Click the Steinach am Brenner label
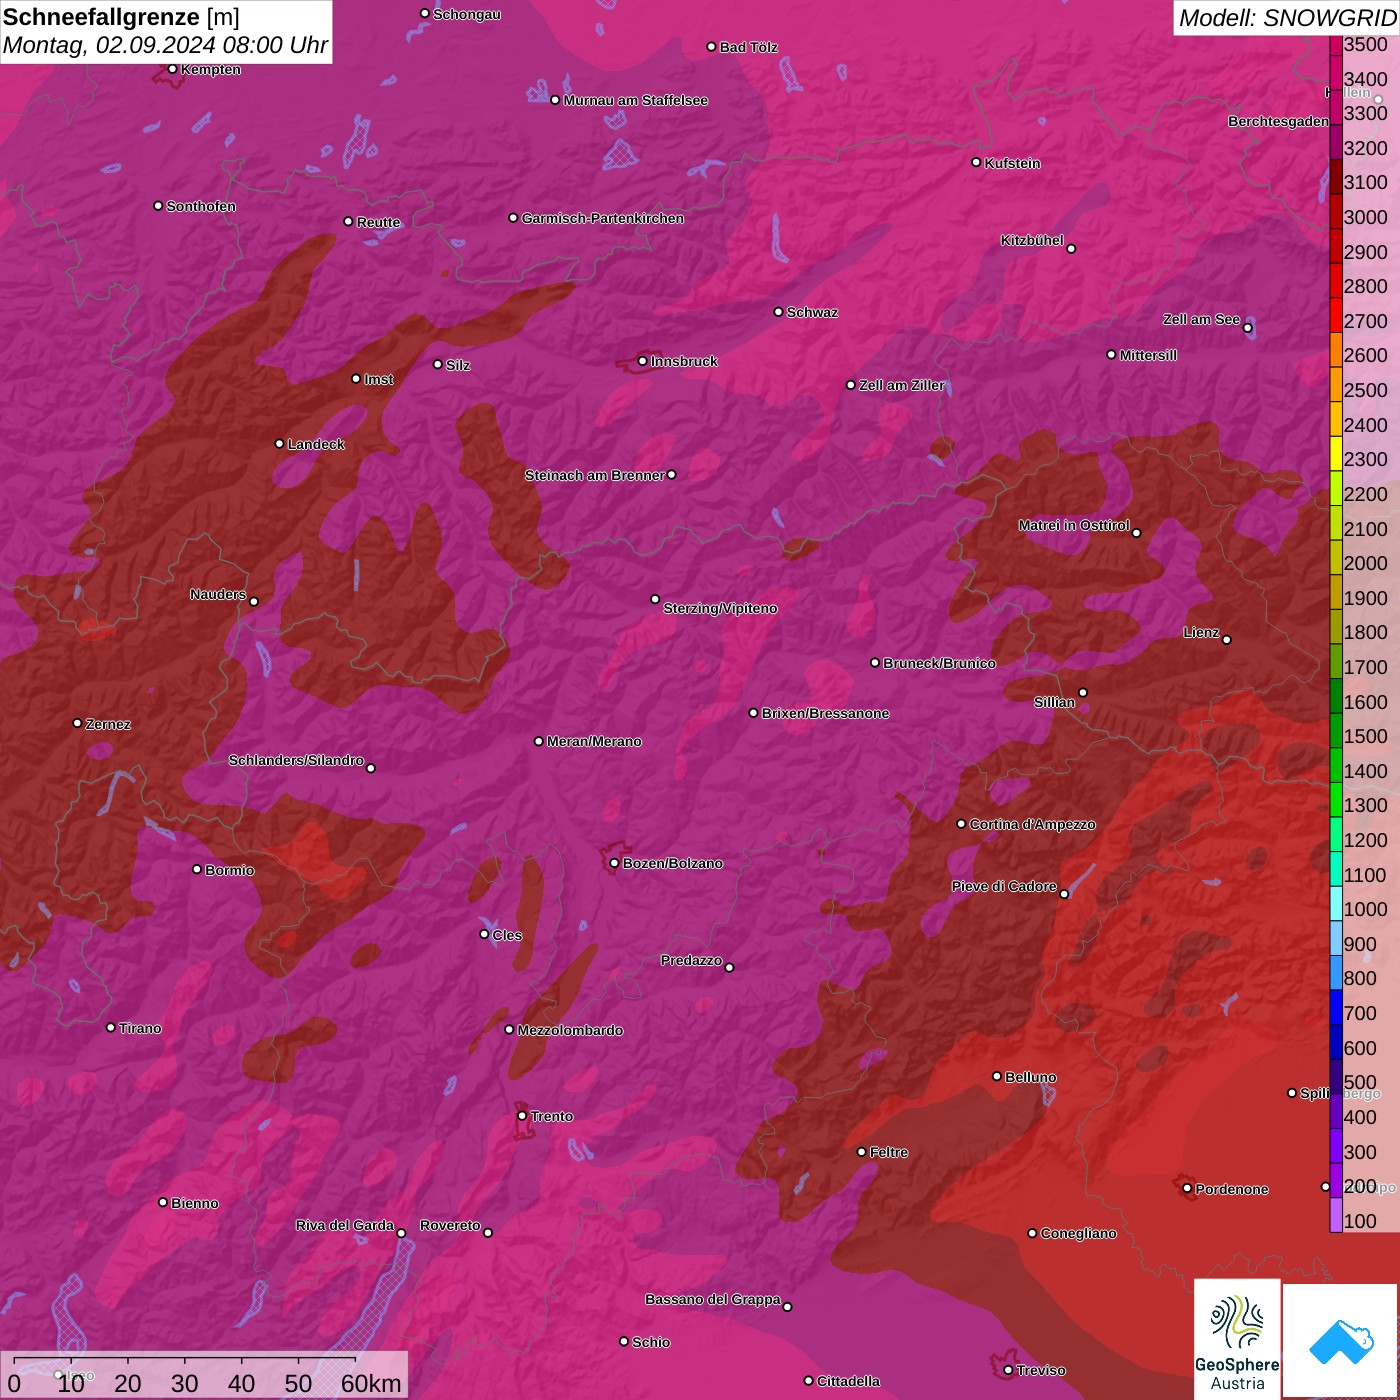Image resolution: width=1400 pixels, height=1400 pixels. click(x=595, y=475)
